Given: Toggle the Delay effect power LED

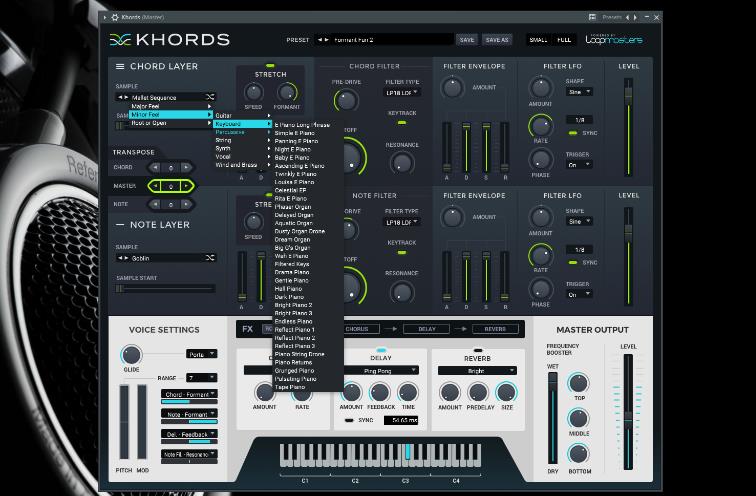Looking at the screenshot, I should 381,350.
